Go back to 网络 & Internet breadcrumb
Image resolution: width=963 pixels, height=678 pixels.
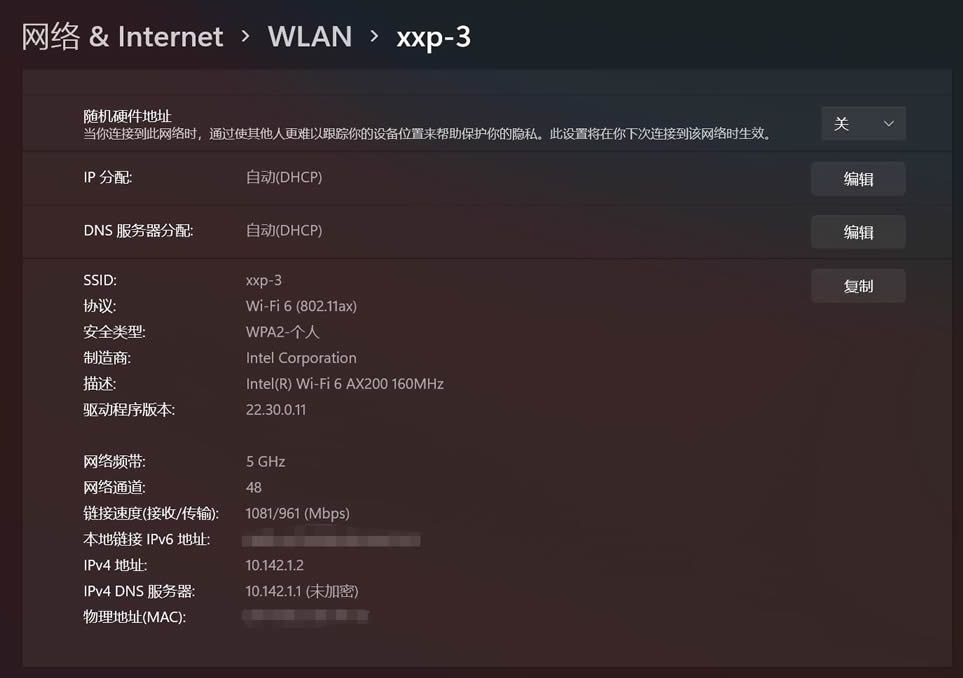point(122,37)
